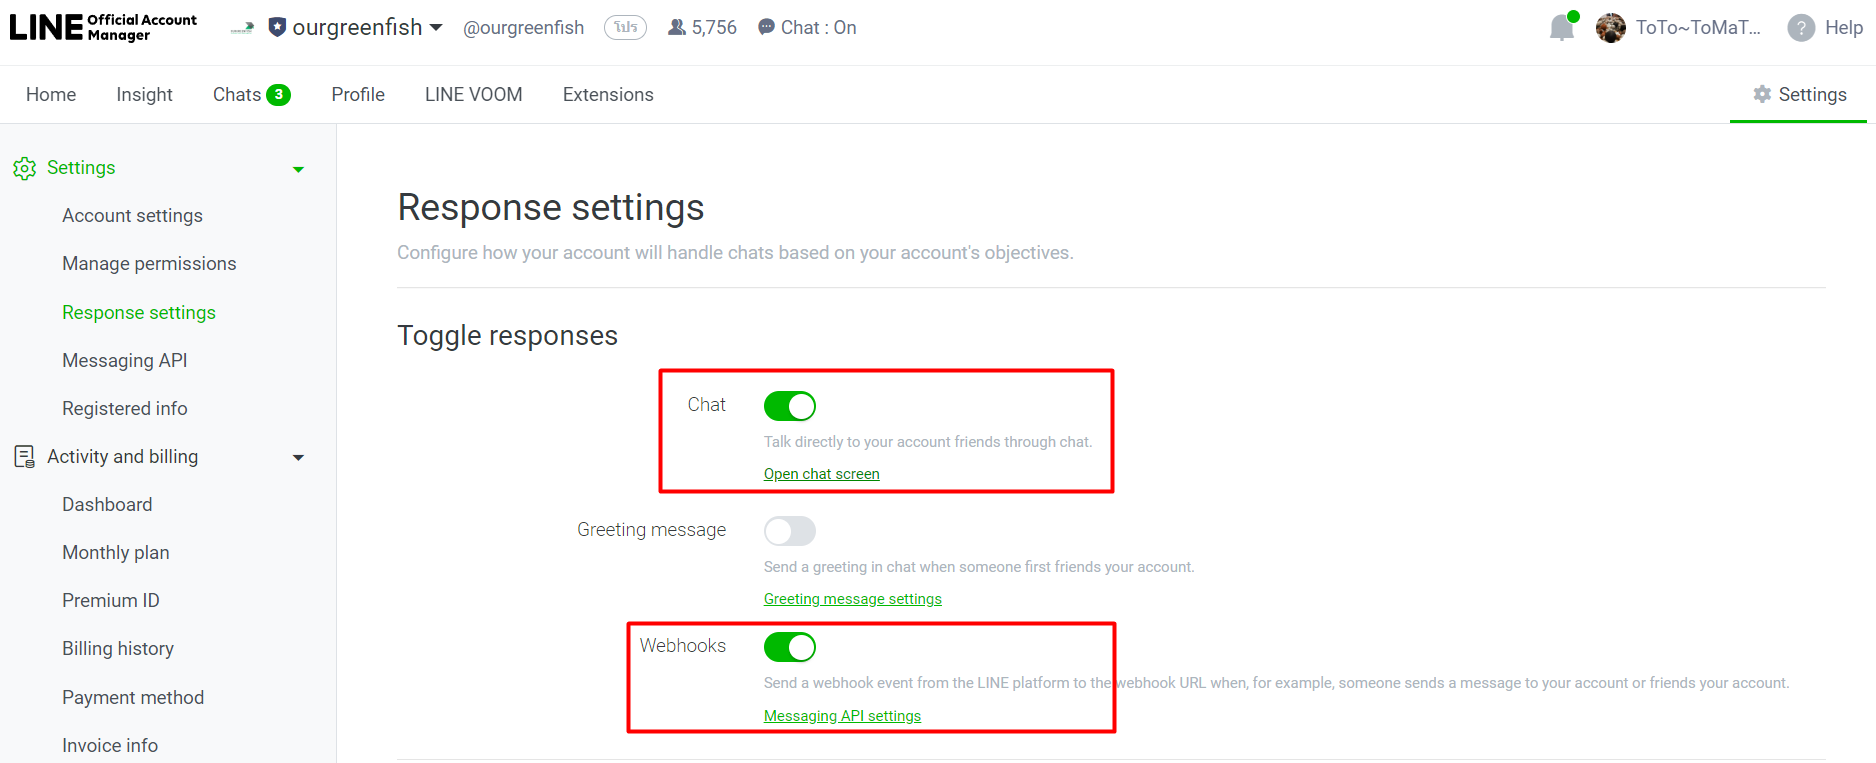The height and width of the screenshot is (763, 1876).
Task: Open Messaging API settings link
Action: point(842,715)
